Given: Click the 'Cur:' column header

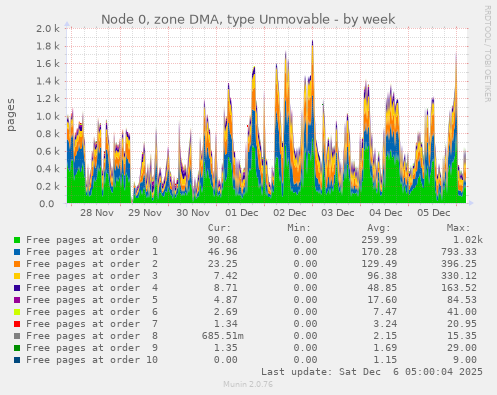Looking at the screenshot, I should [219, 228].
